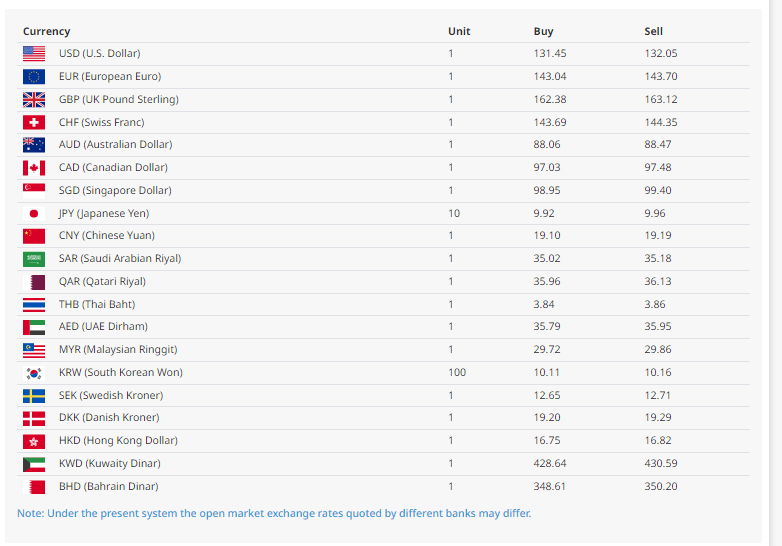Click the Australian flag icon
This screenshot has width=782, height=546.
point(34,145)
